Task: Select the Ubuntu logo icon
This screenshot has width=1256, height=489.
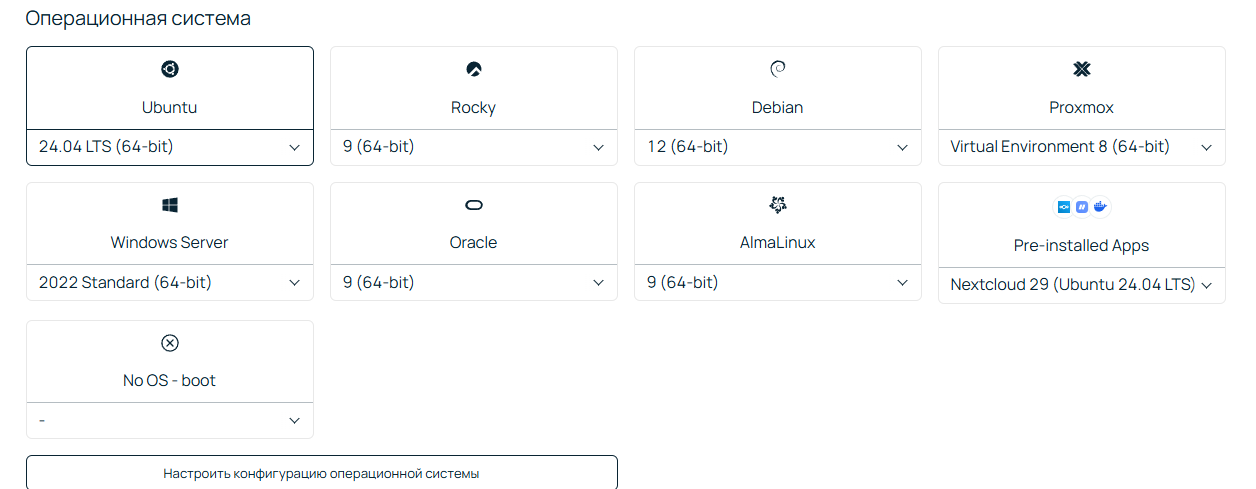Action: point(170,69)
